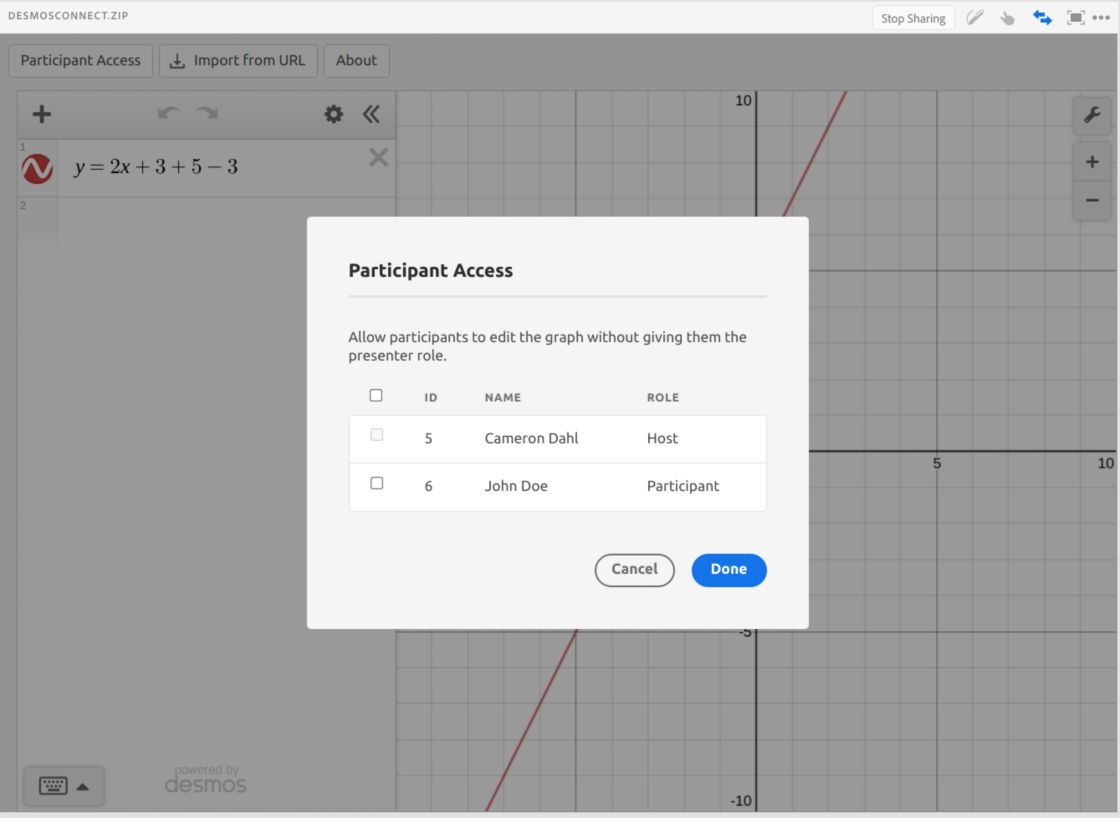Click the Done button
This screenshot has width=1120, height=818.
(x=729, y=569)
